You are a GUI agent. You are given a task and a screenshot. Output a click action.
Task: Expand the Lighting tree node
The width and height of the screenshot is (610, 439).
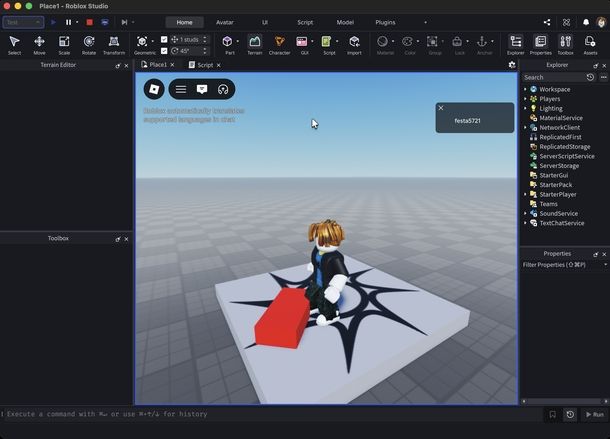coord(525,108)
